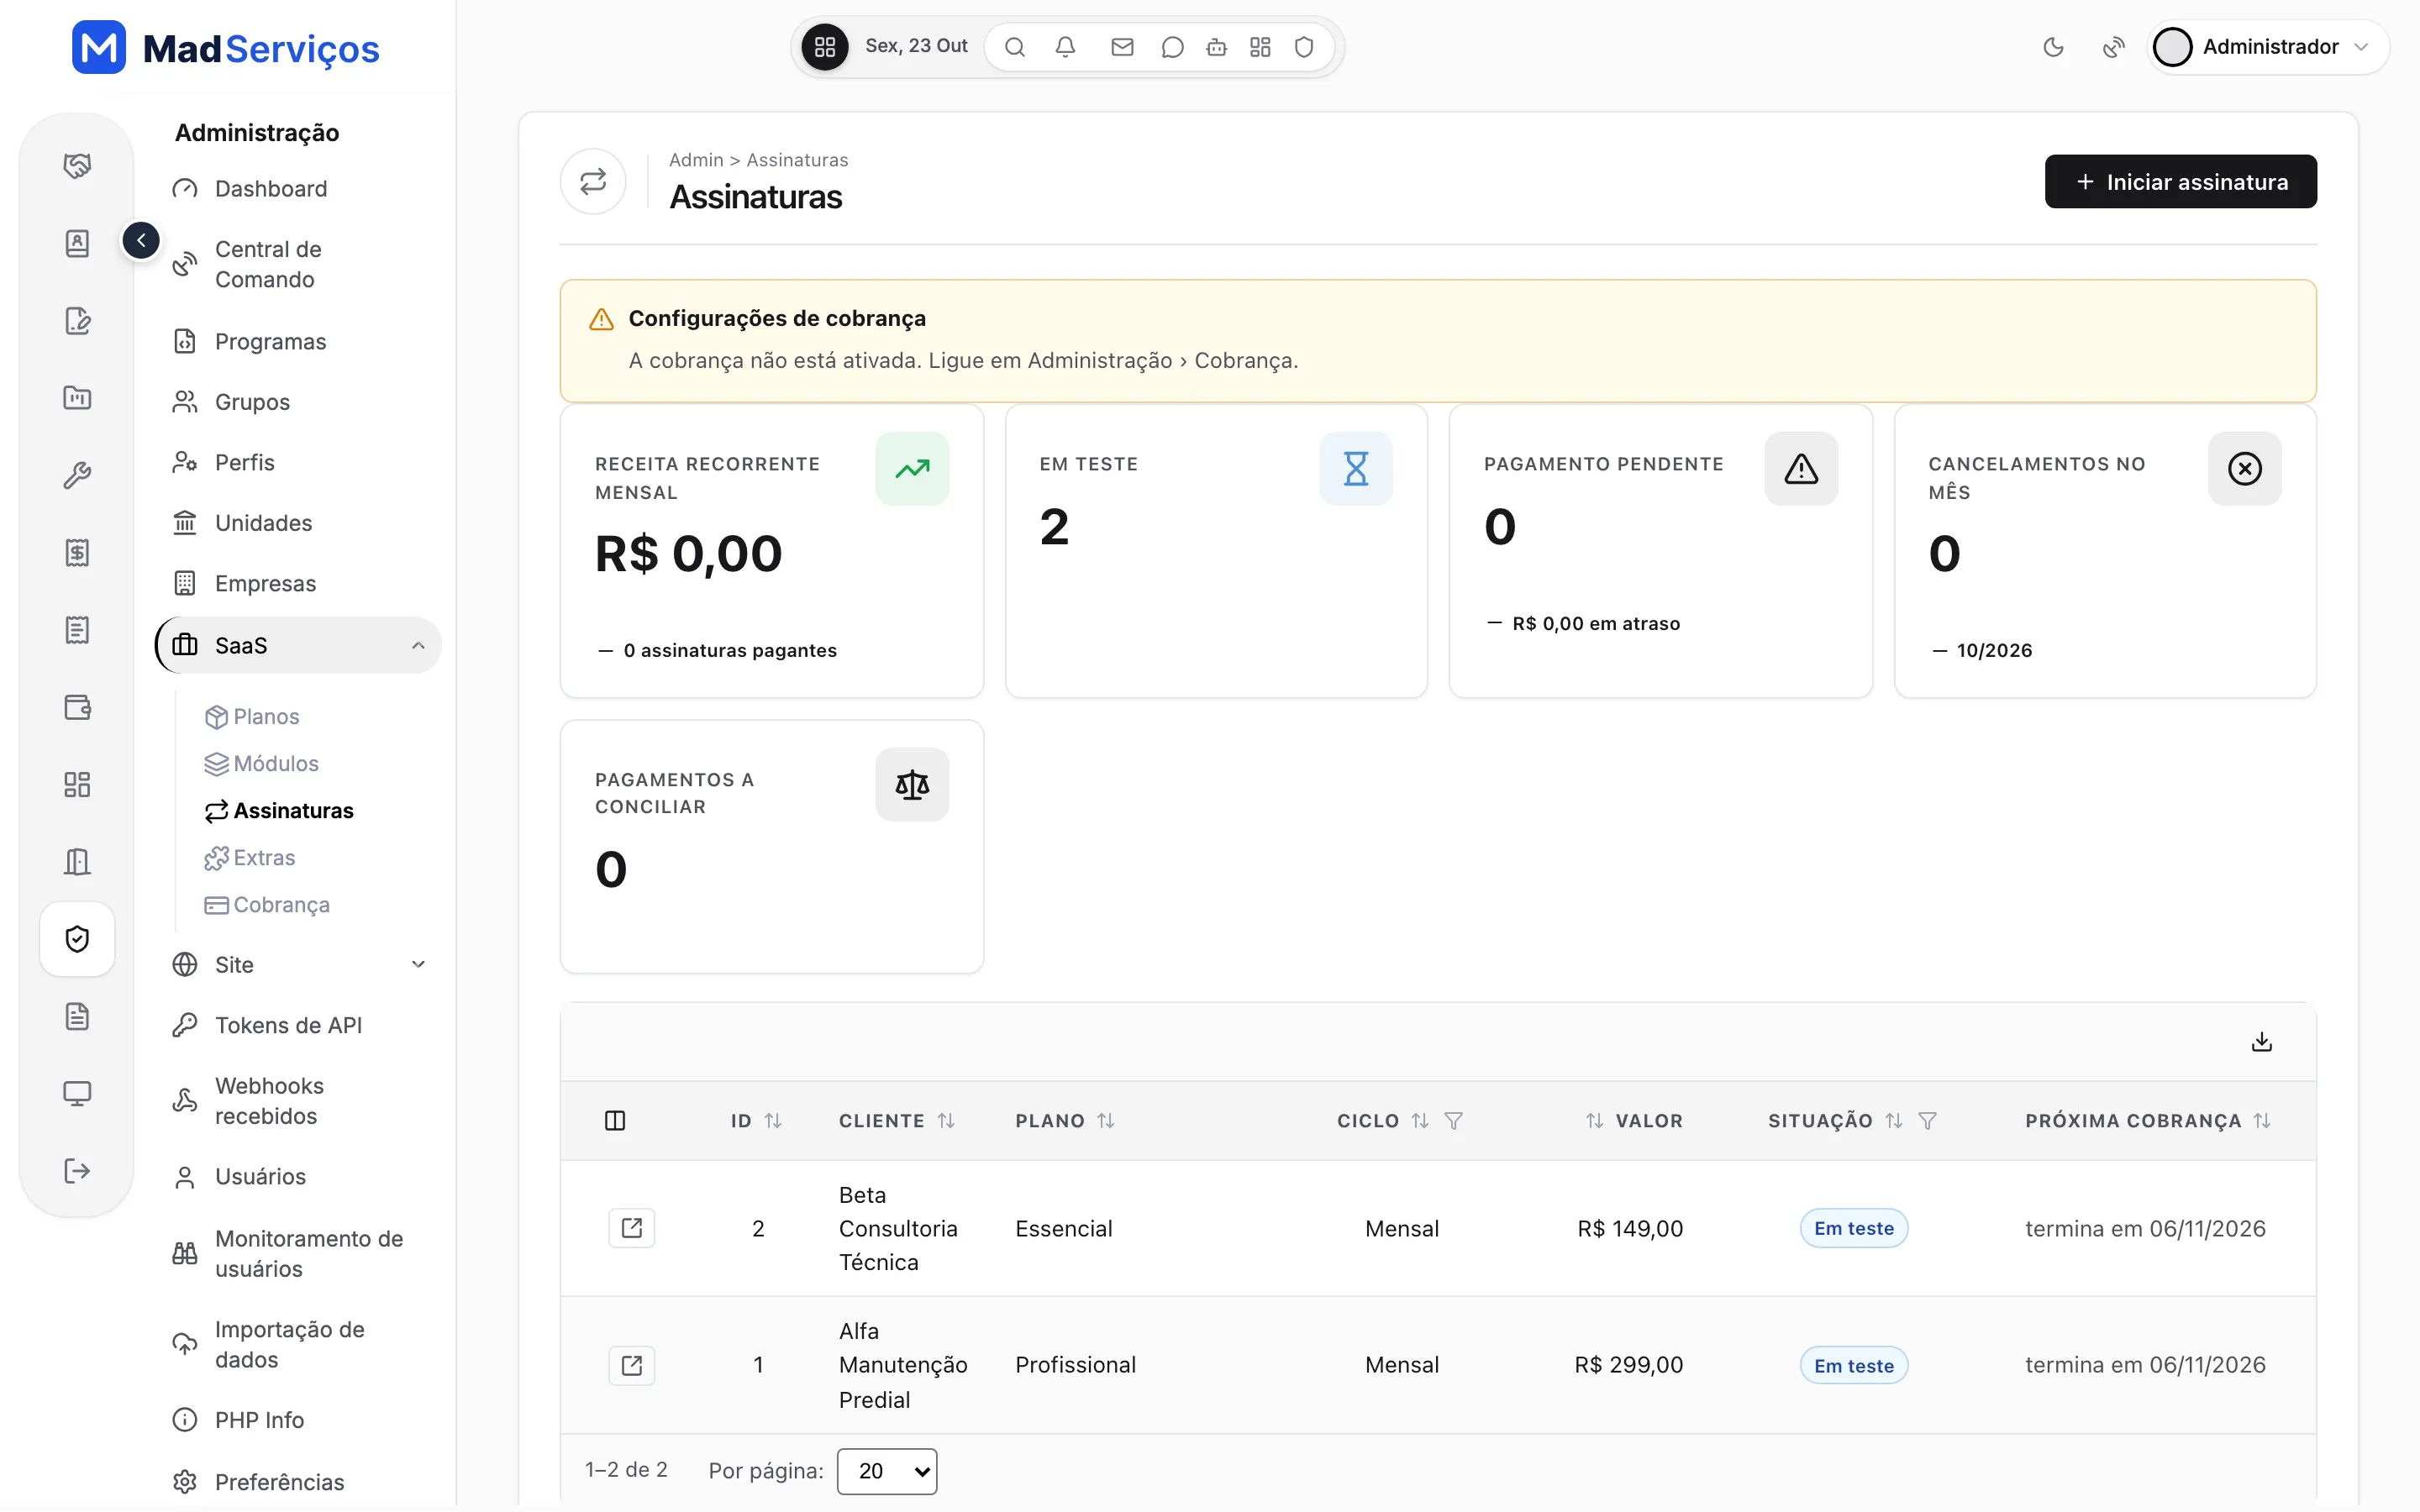The width and height of the screenshot is (2420, 1512).
Task: Click the Iniciar assinatura button
Action: (x=2180, y=182)
